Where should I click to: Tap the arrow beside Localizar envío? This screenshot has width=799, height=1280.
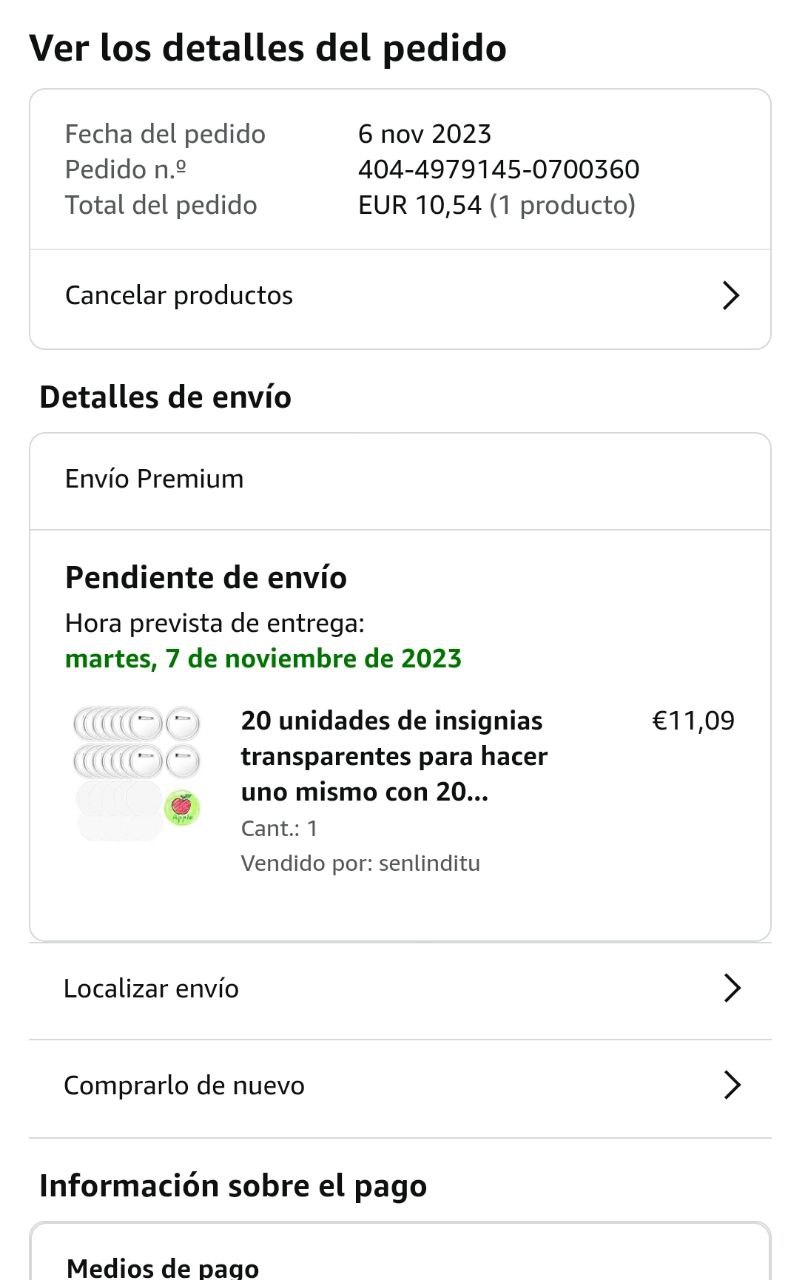point(732,989)
